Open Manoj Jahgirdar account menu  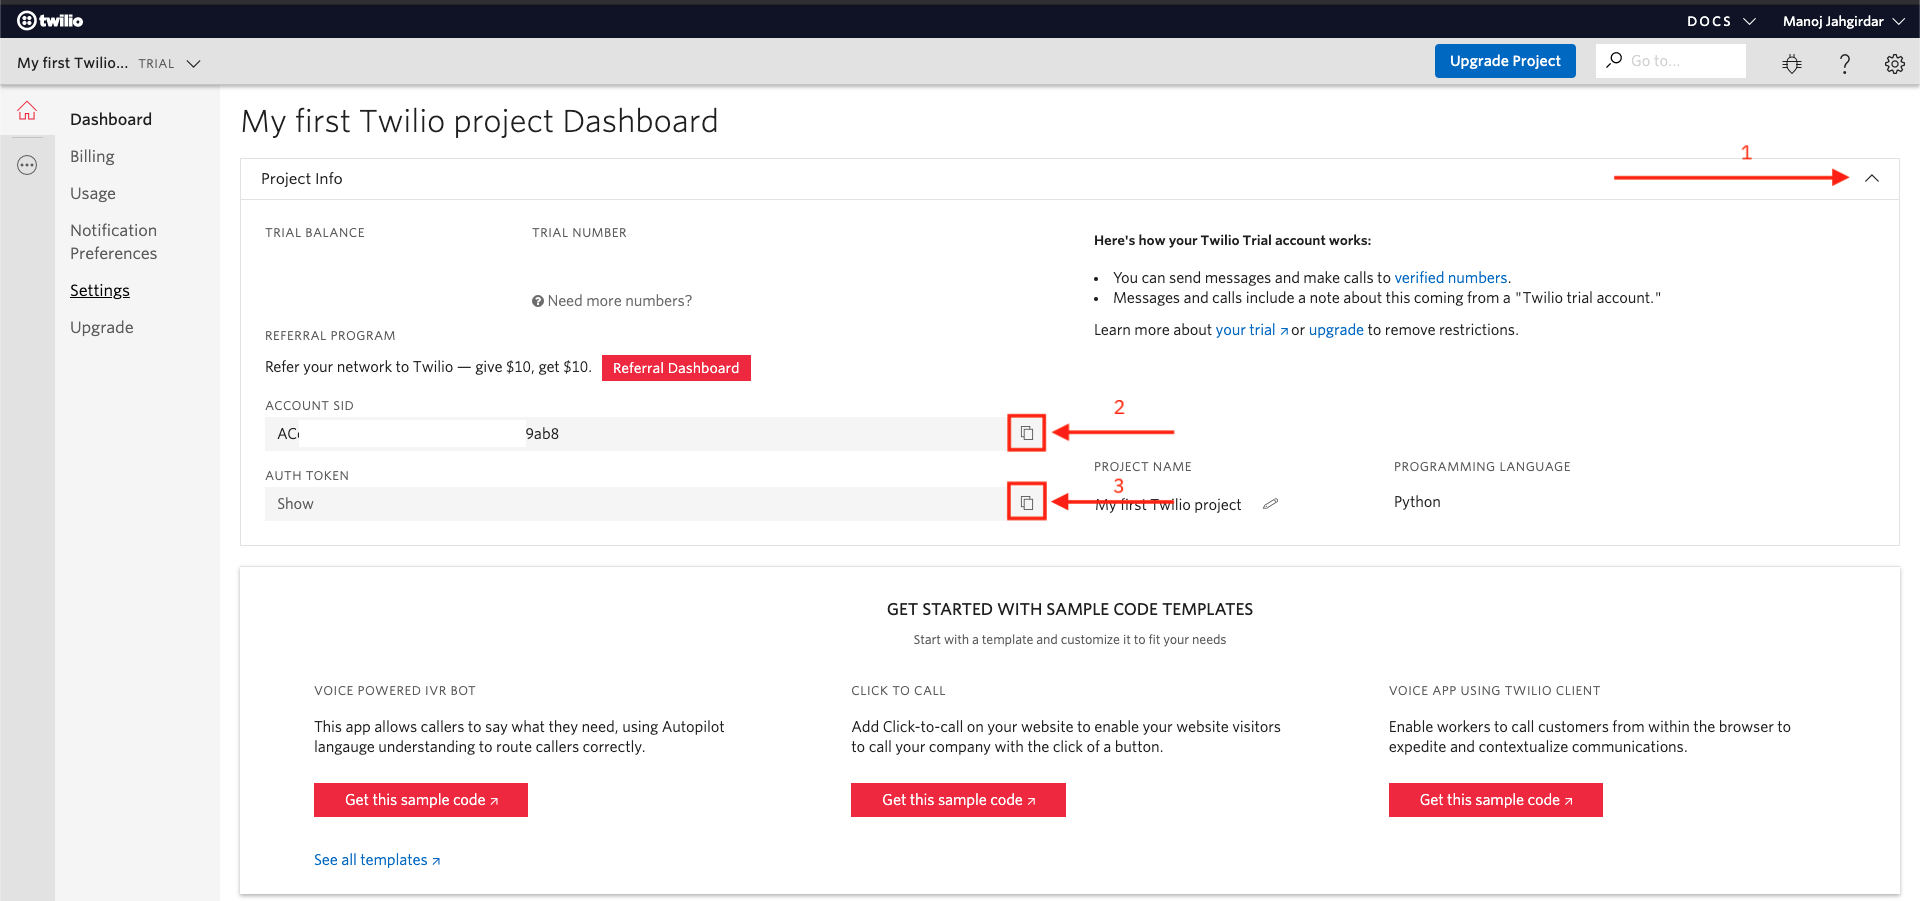pos(1843,21)
